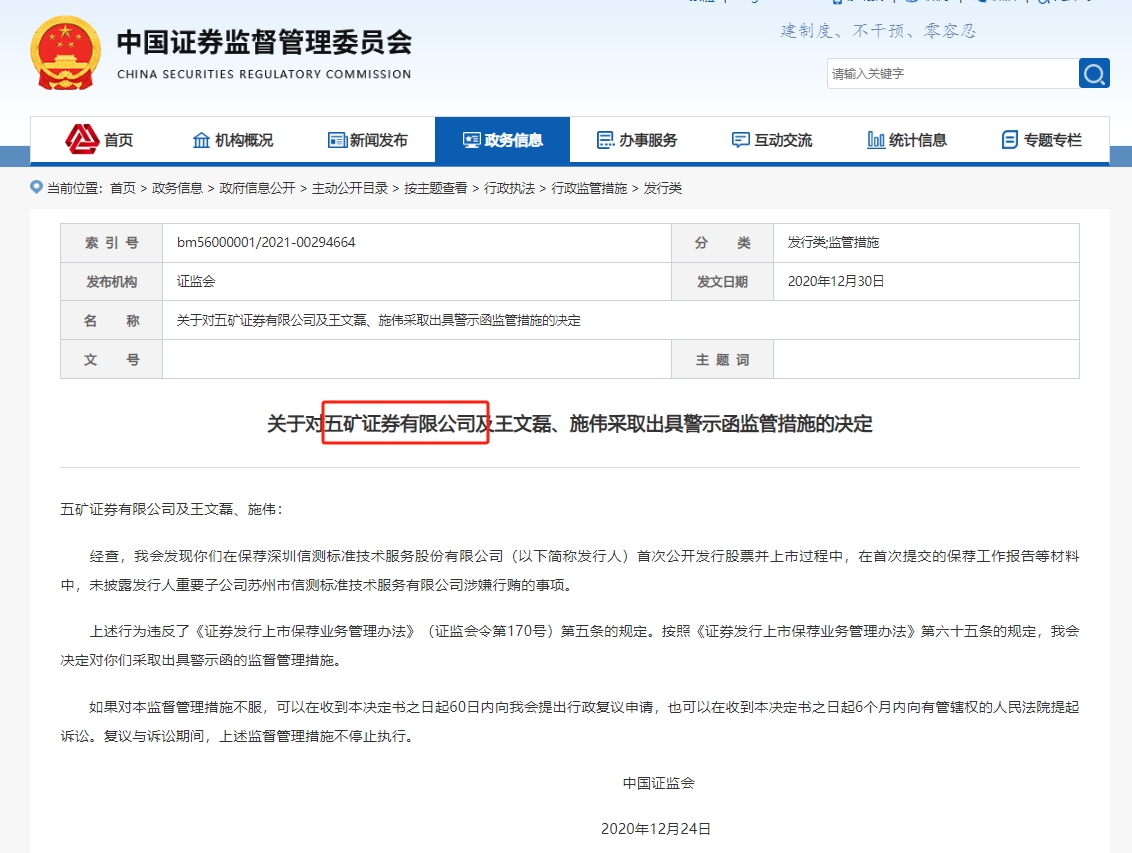Viewport: 1132px width, 853px height.
Task: Click the national emblem logo
Action: tap(66, 52)
